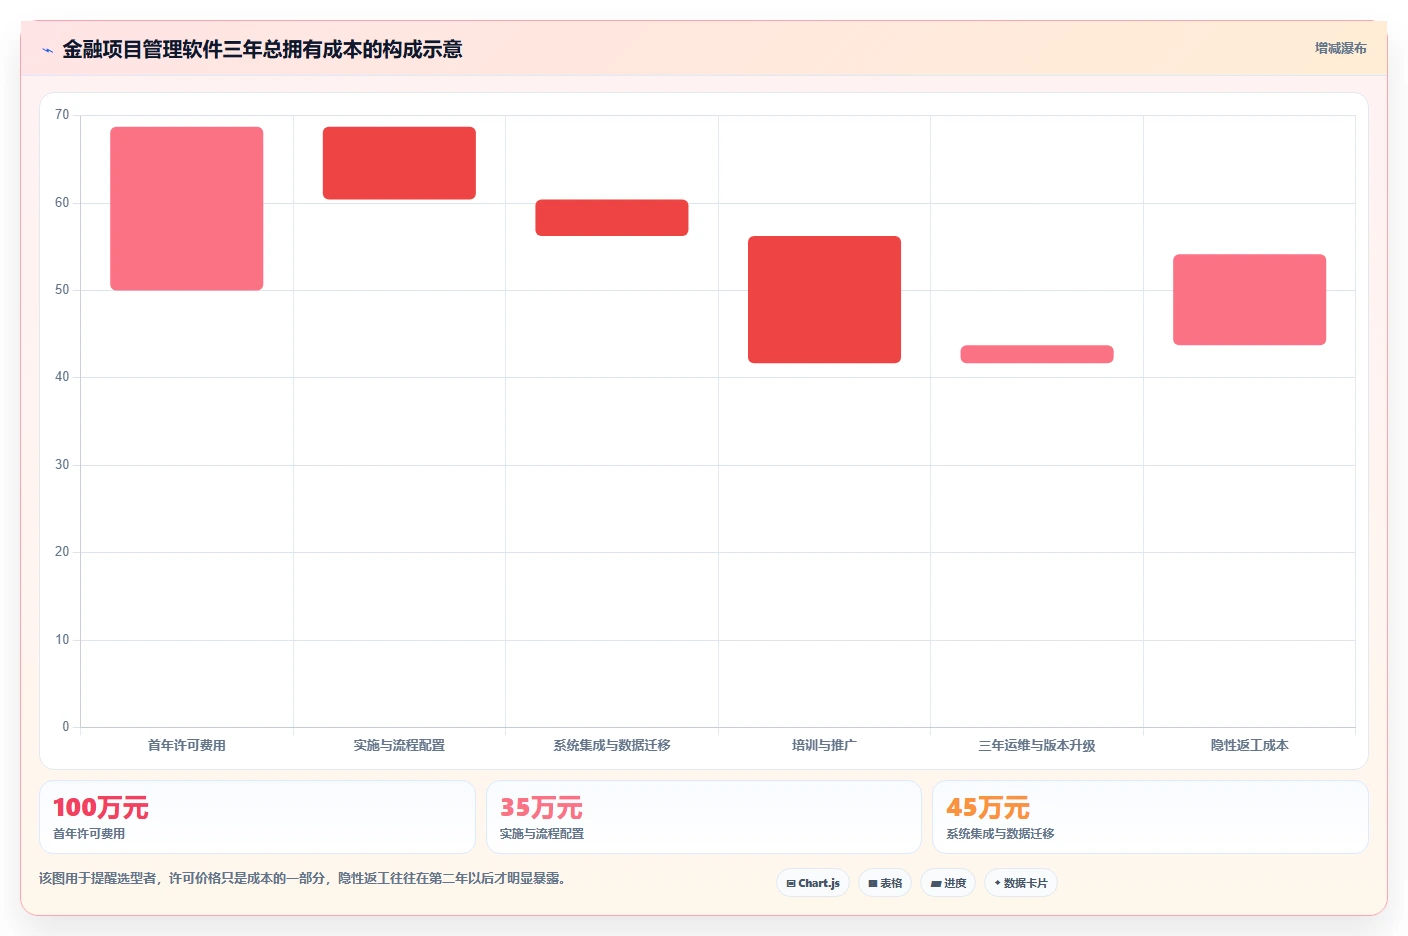This screenshot has width=1408, height=936.
Task: Click the y-axis value 10
Action: [62, 640]
